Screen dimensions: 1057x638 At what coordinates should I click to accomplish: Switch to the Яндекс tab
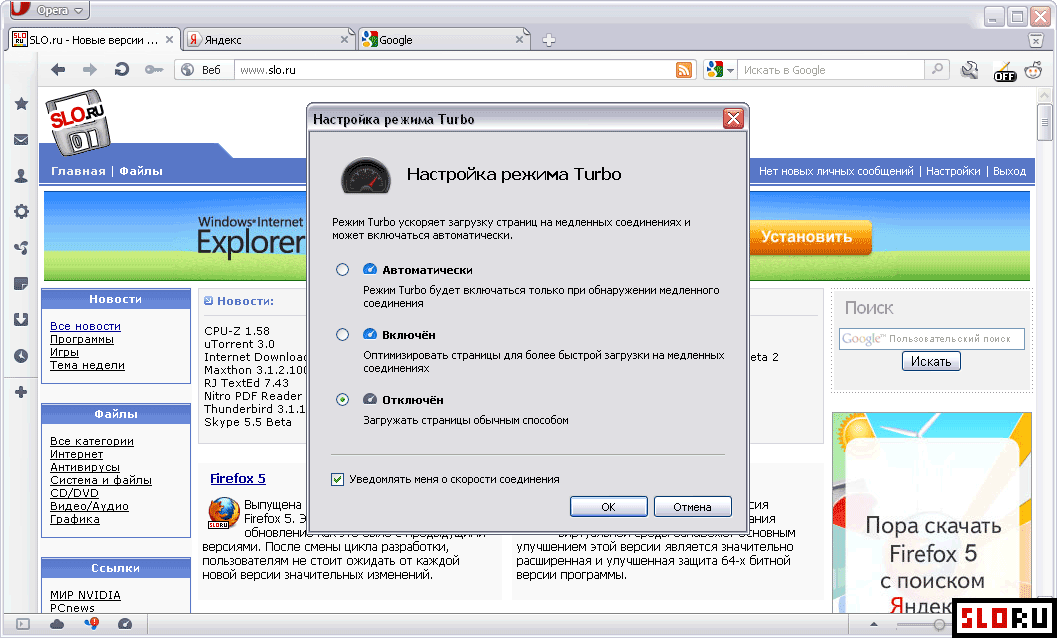point(270,40)
